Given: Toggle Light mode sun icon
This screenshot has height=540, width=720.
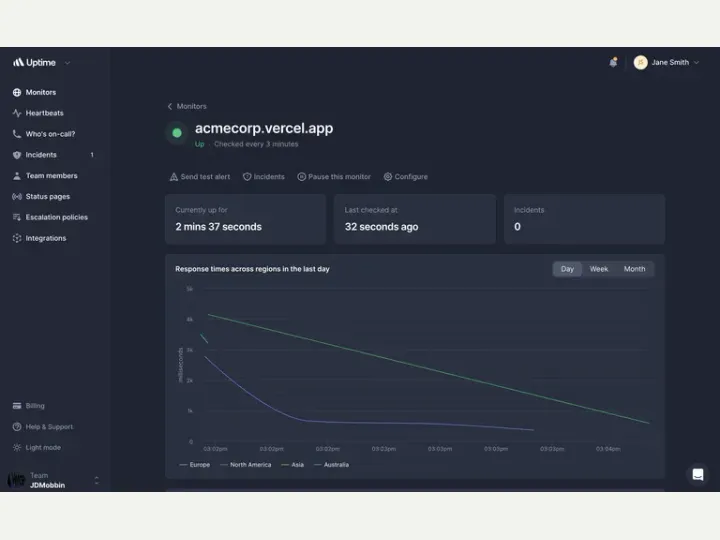Looking at the screenshot, I should [x=17, y=448].
